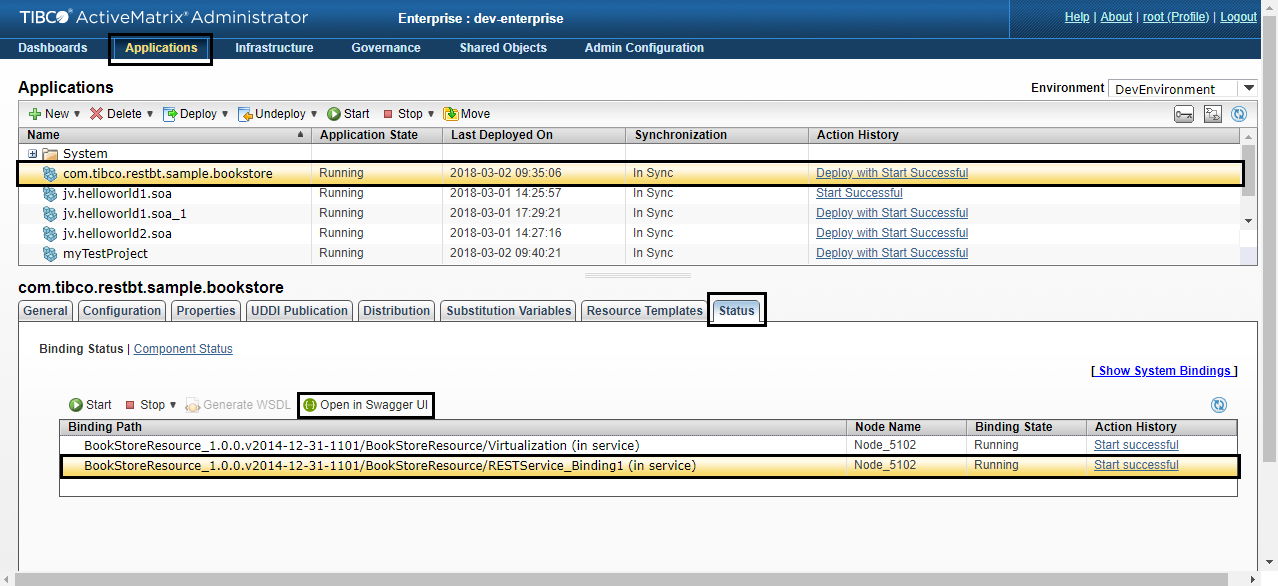Click the jv.helloworld2.soa application icon
Screen dimensions: 1278x586
50,233
